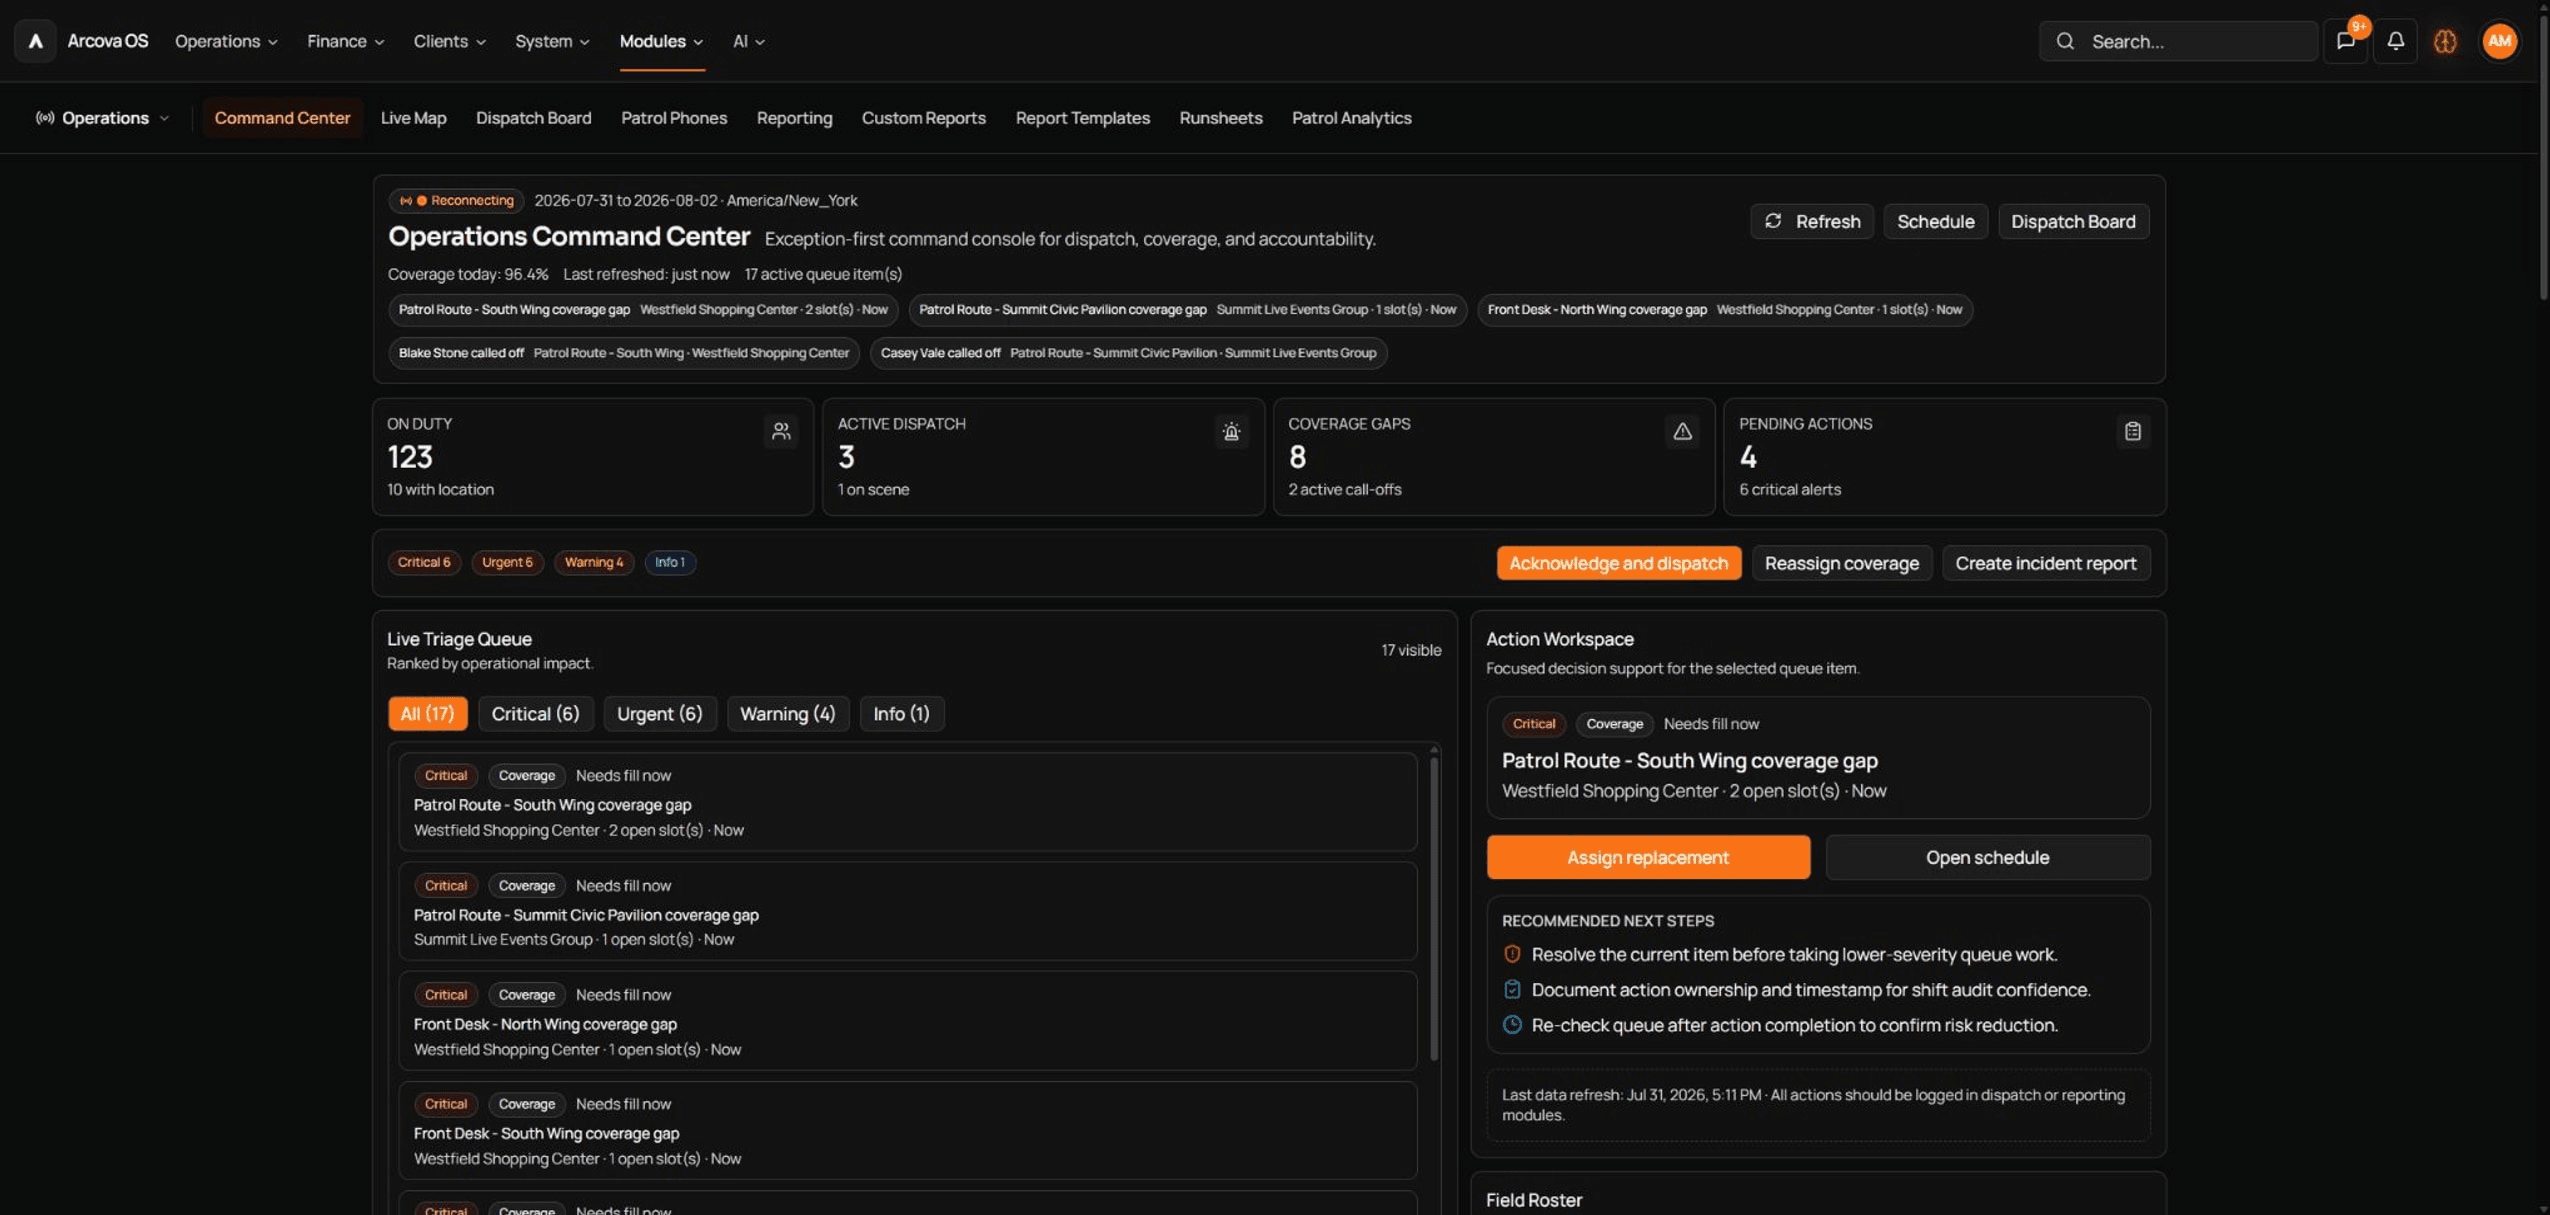Expand the Modules menu
Screen dimensions: 2550x1215
661,41
